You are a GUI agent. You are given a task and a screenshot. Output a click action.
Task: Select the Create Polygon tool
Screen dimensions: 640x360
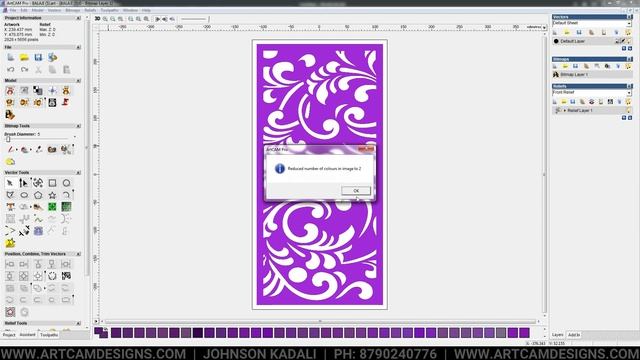pyautogui.click(x=38, y=195)
